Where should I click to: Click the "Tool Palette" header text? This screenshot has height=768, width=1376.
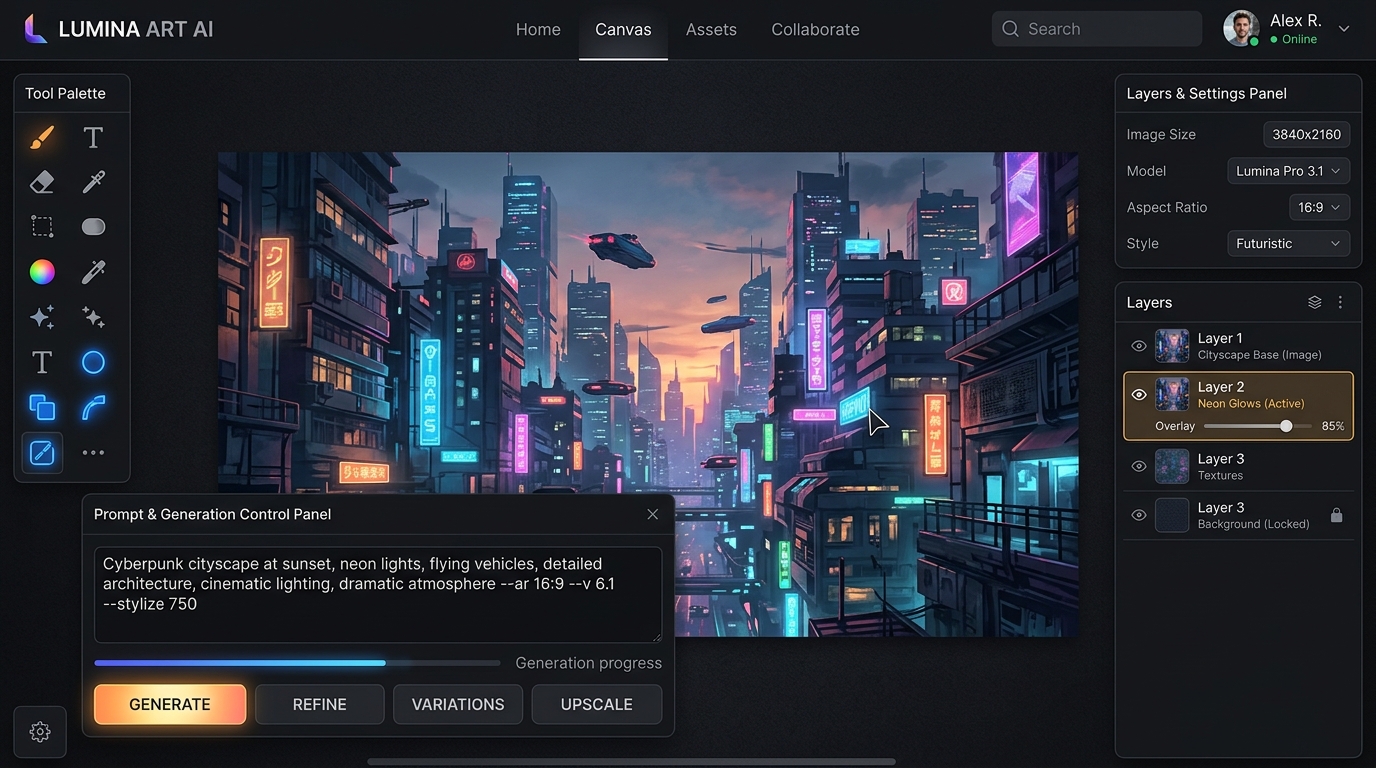65,93
